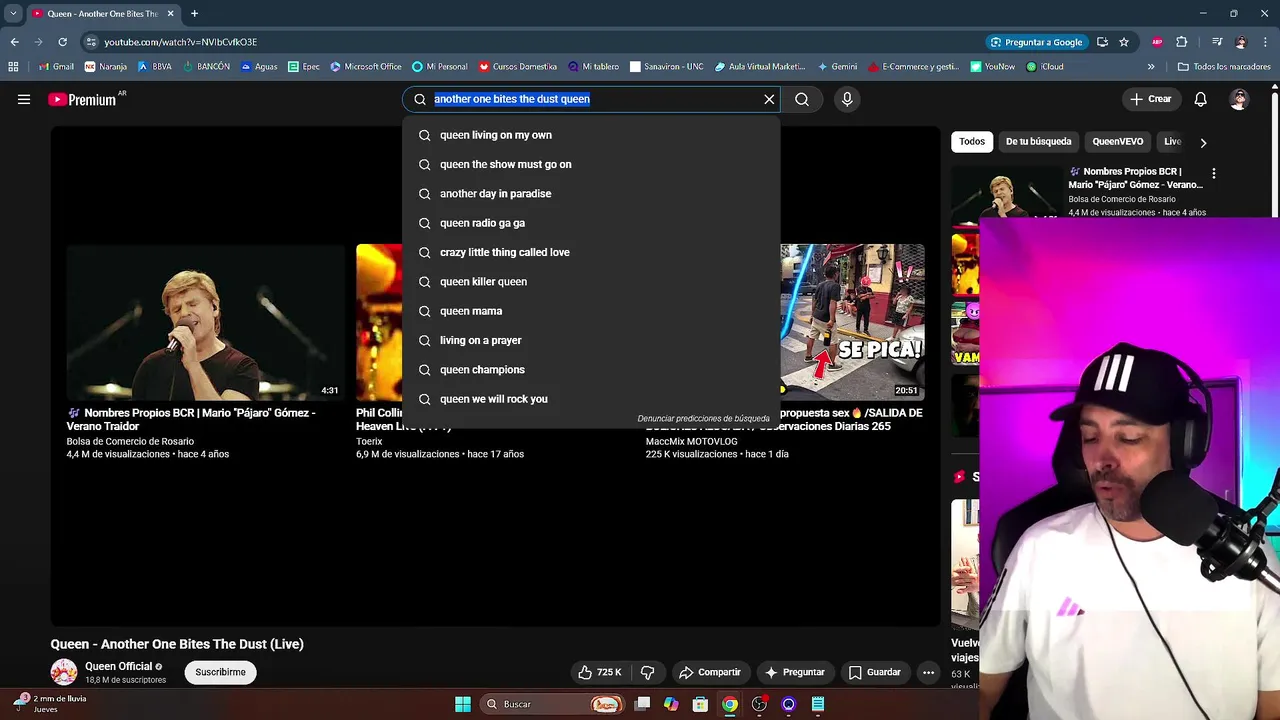Viewport: 1280px width, 720px height.
Task: Select the "Todos" filter chip
Action: click(972, 141)
